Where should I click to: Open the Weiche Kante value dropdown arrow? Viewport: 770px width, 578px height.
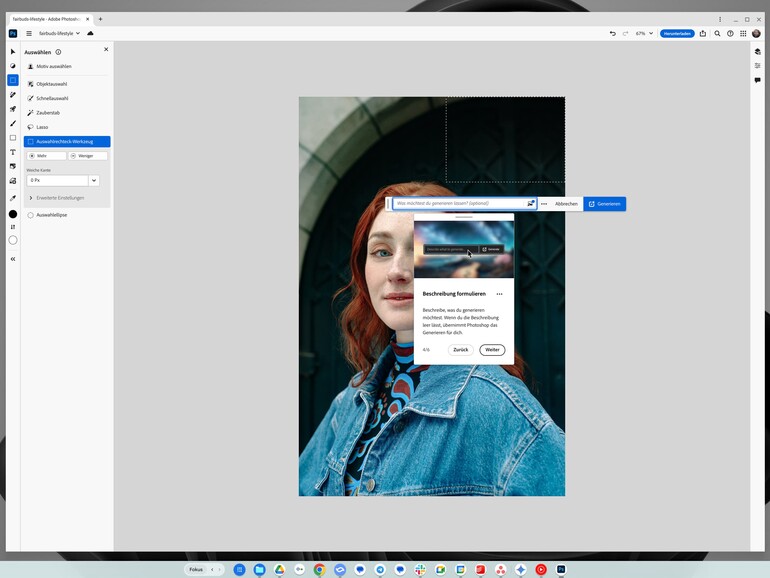click(x=94, y=180)
